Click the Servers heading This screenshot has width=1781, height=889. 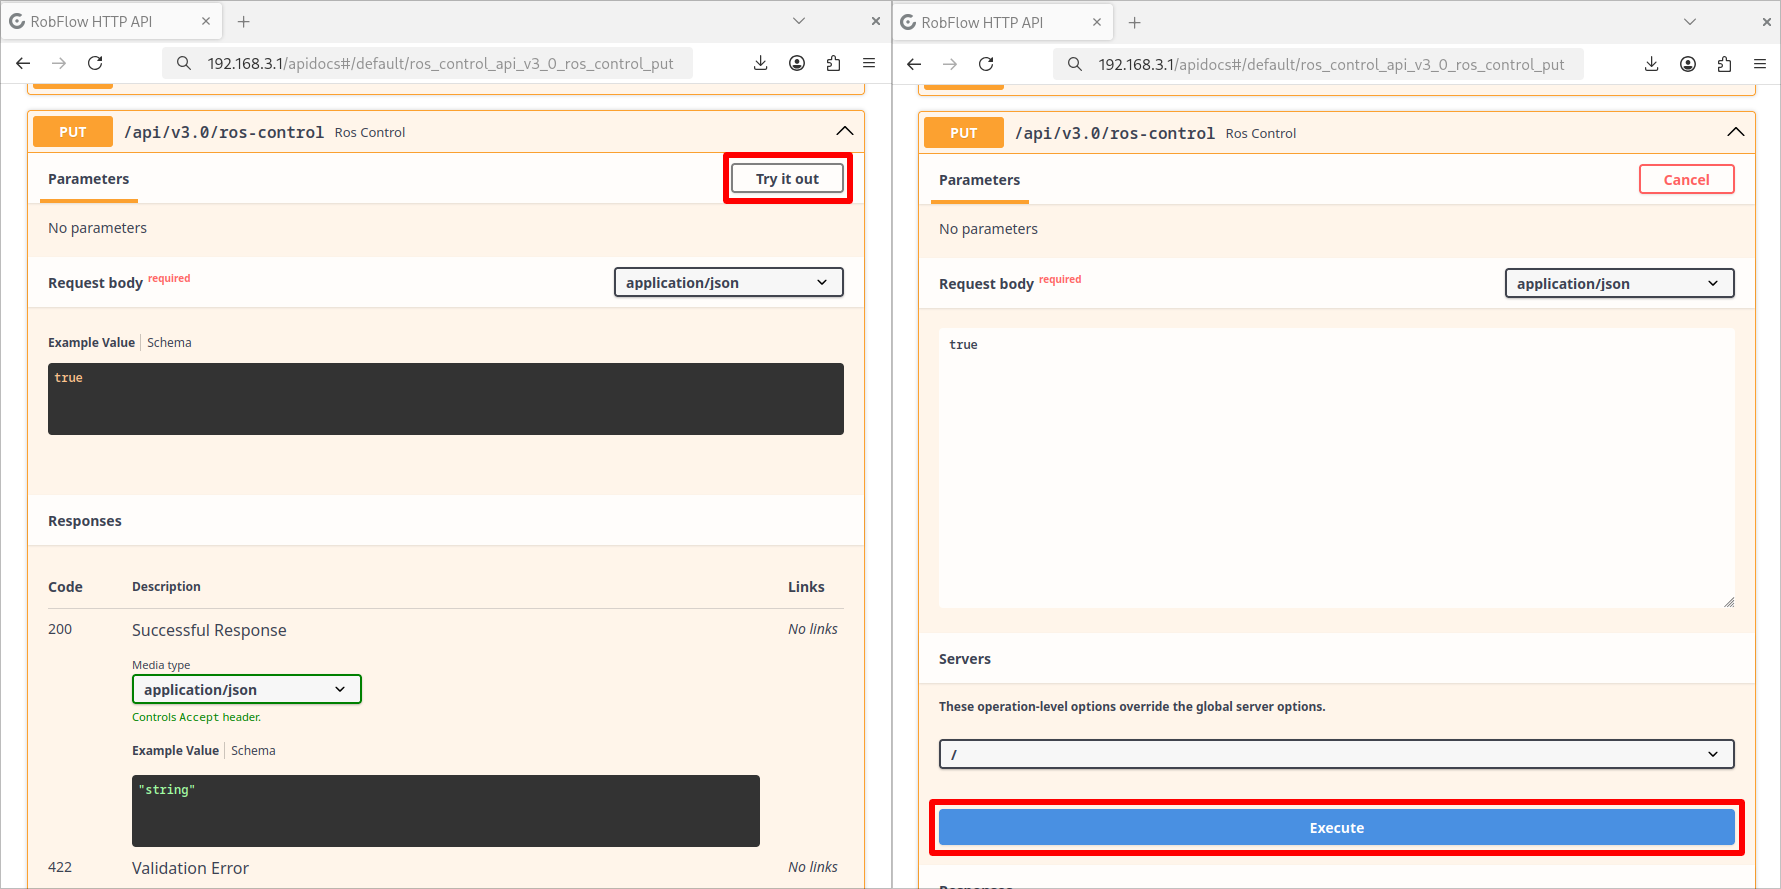coord(965,659)
